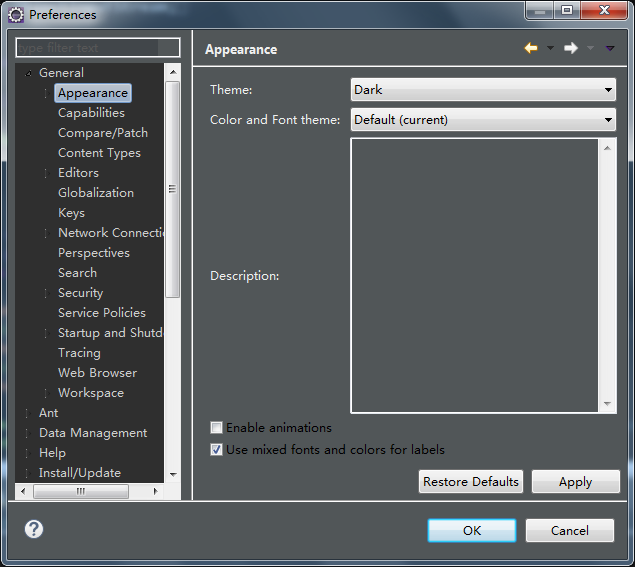Open the Theme dropdown showing Dark

483,90
